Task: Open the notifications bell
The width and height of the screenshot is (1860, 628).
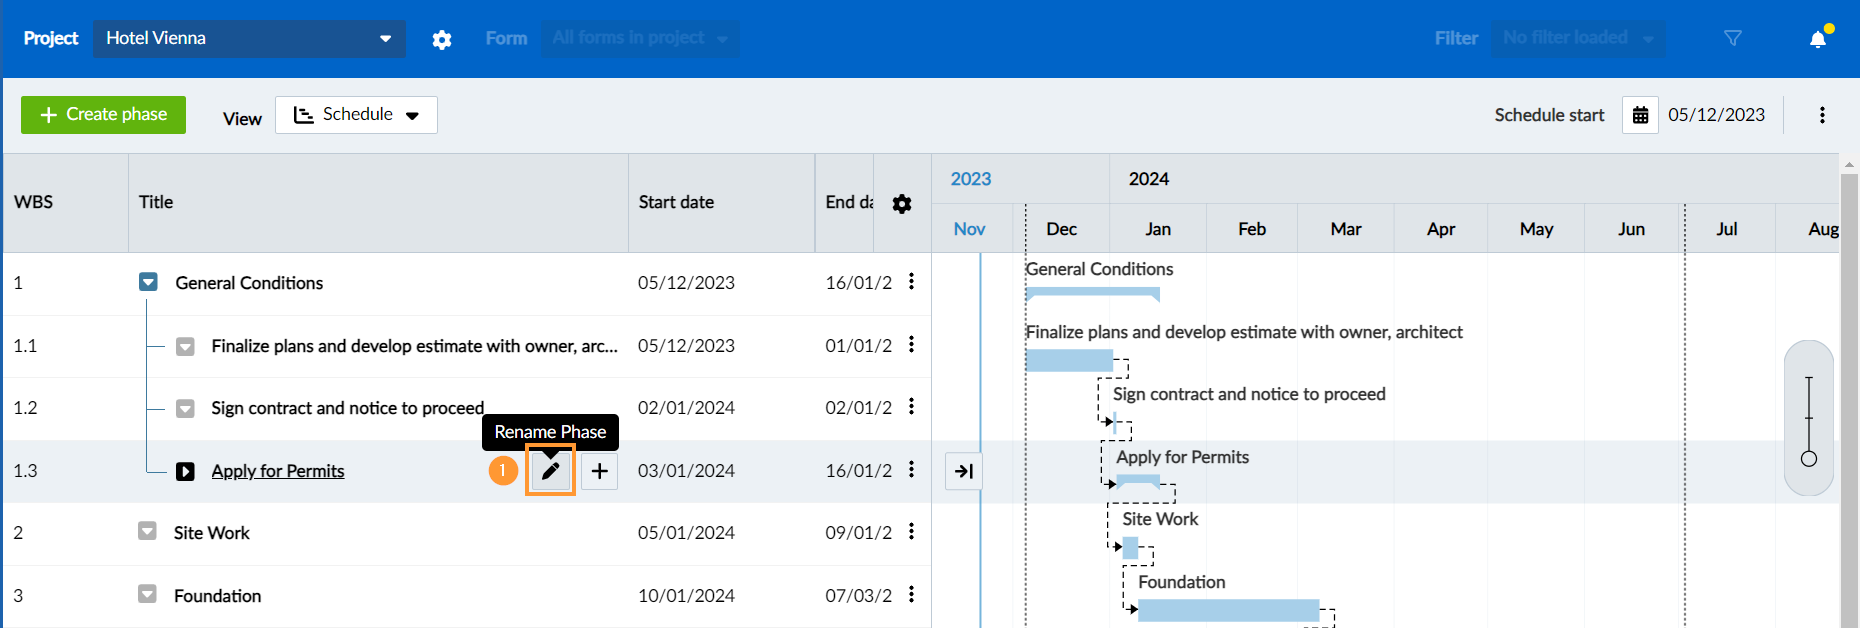Action: click(x=1818, y=39)
